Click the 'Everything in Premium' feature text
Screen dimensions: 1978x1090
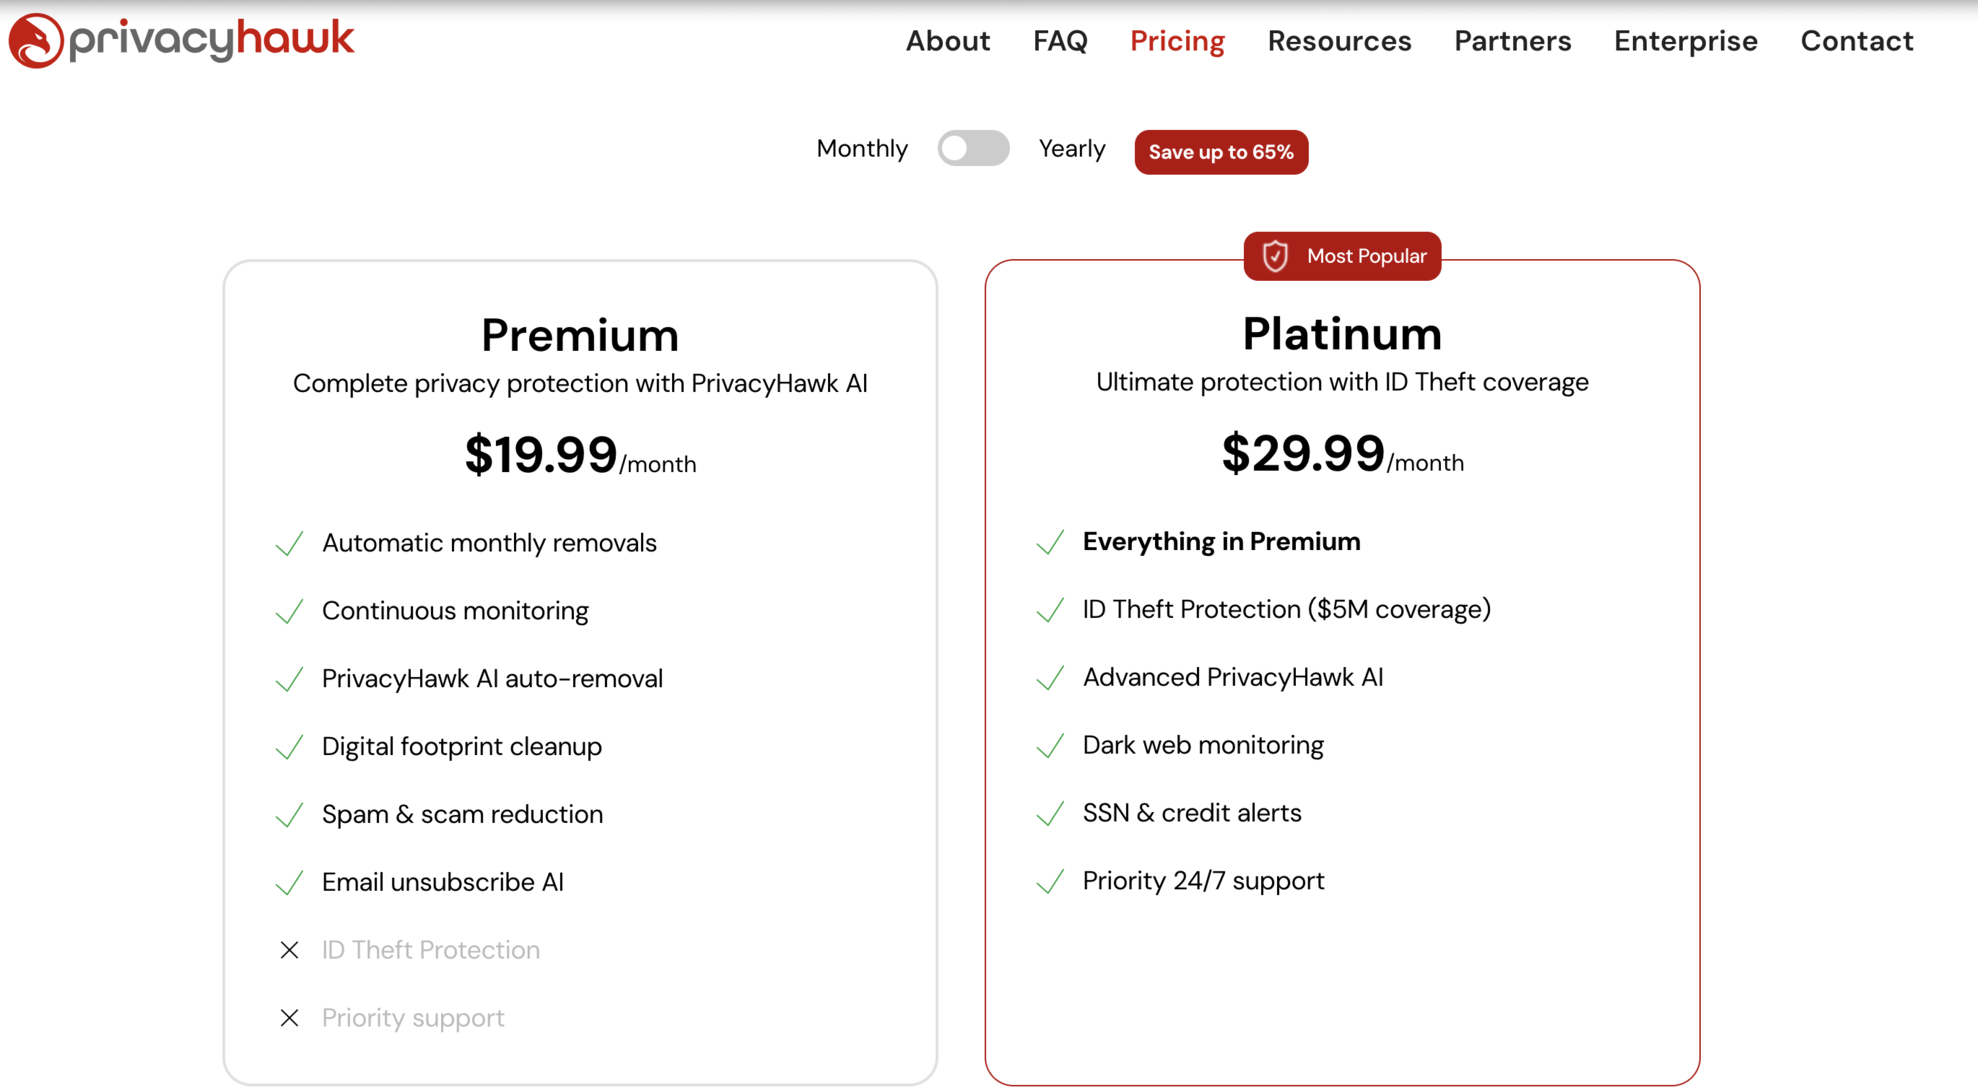[x=1221, y=542]
